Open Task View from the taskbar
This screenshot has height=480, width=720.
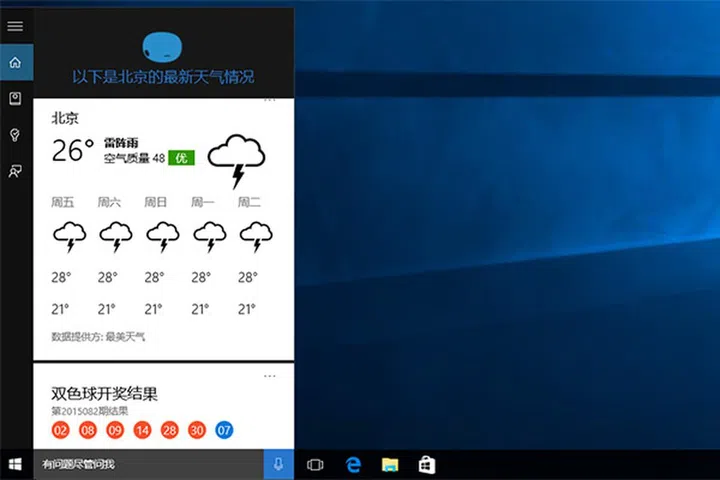click(315, 465)
